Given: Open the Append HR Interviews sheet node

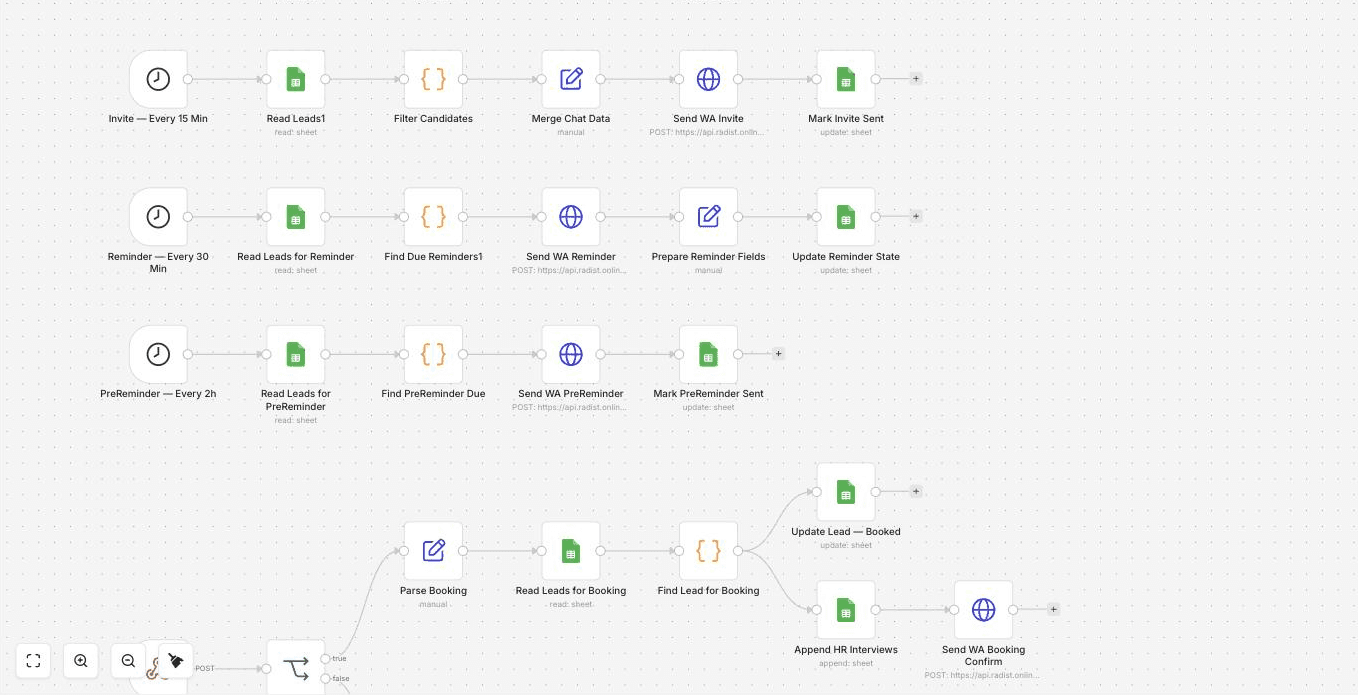Looking at the screenshot, I should click(x=846, y=610).
